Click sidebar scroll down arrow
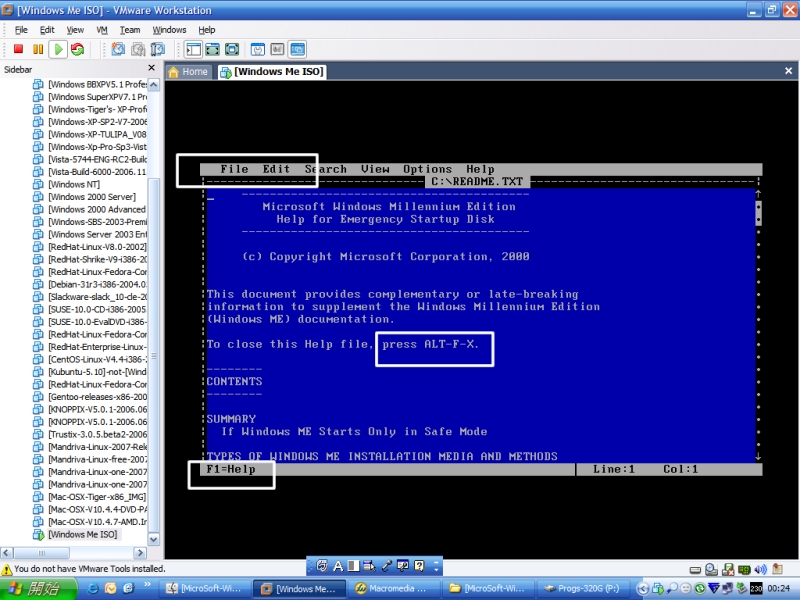This screenshot has width=800, height=600. click(154, 539)
